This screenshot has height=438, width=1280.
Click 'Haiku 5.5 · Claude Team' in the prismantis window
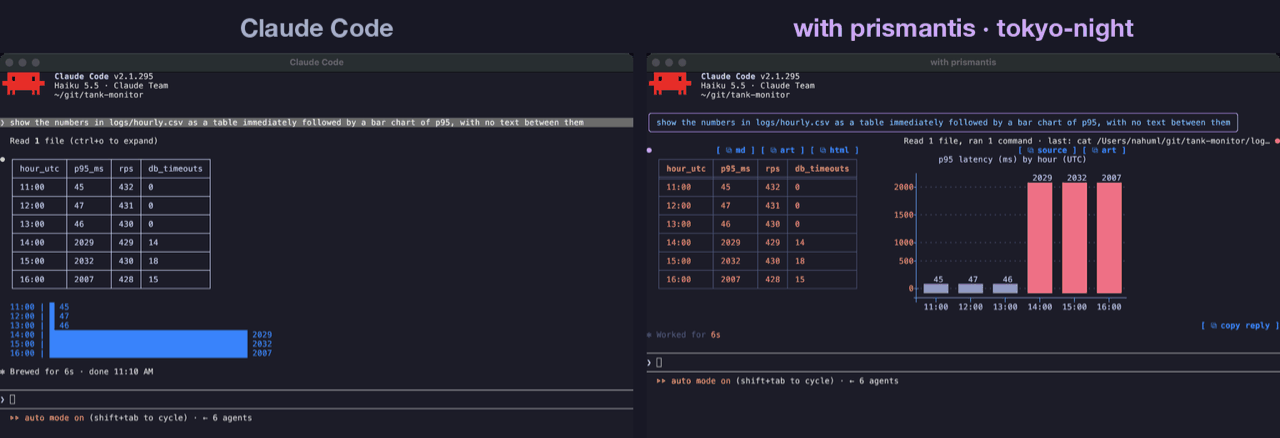758,85
